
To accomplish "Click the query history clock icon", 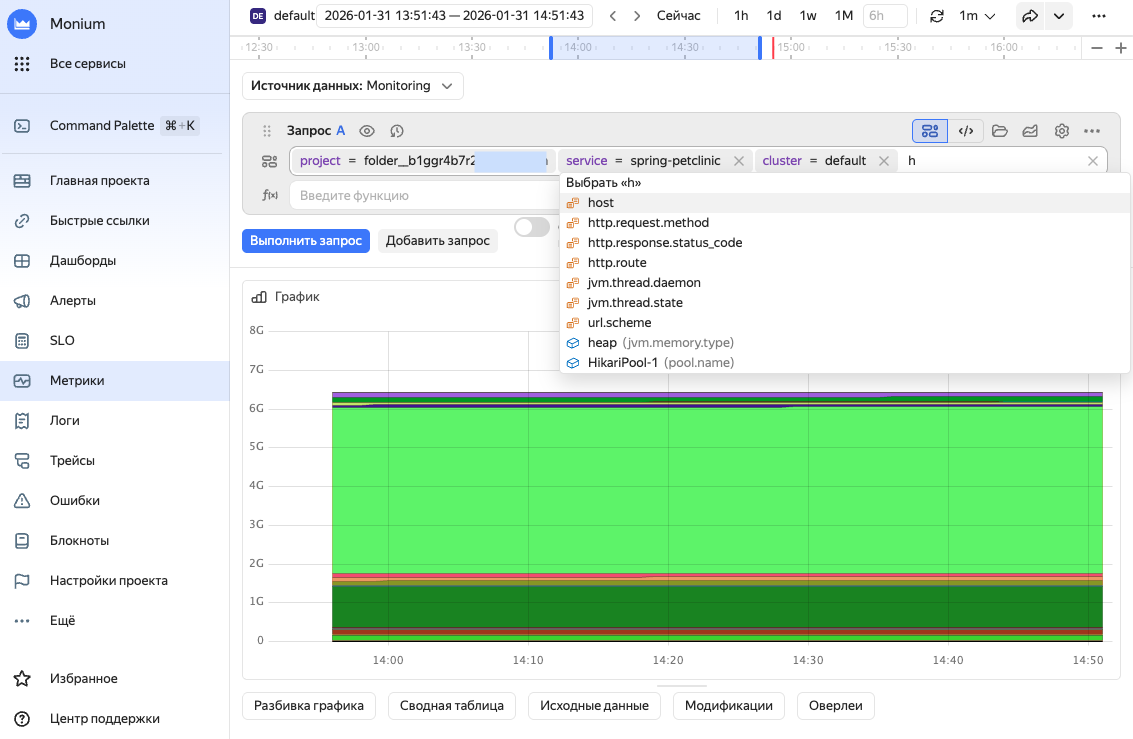I will coord(396,131).
